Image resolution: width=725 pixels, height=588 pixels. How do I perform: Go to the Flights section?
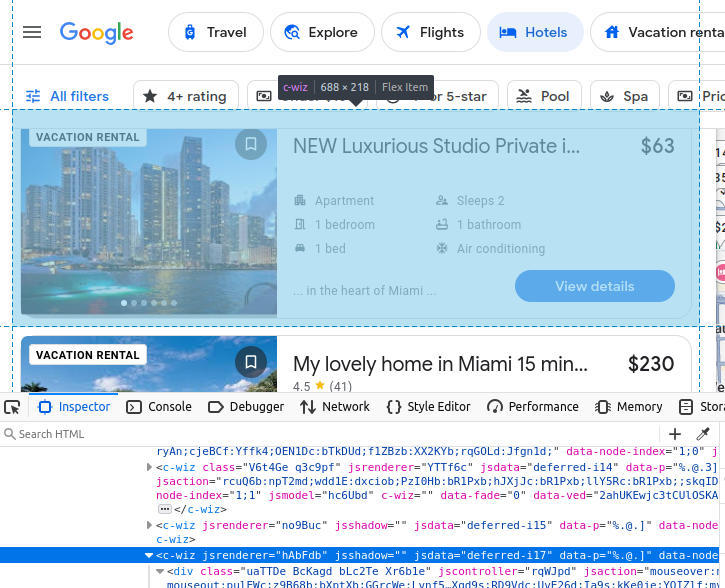coord(430,32)
